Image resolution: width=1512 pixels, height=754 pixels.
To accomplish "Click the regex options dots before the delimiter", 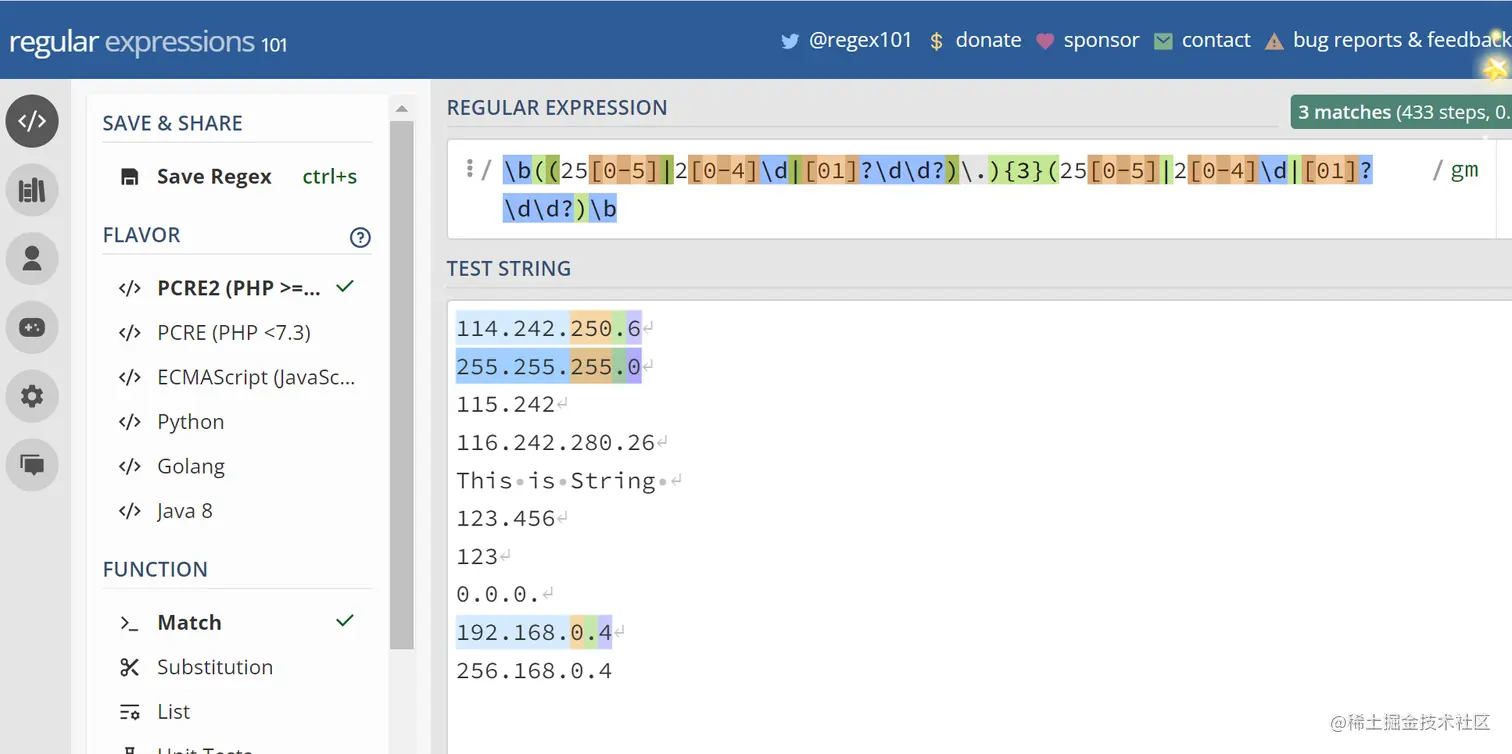I will point(469,168).
